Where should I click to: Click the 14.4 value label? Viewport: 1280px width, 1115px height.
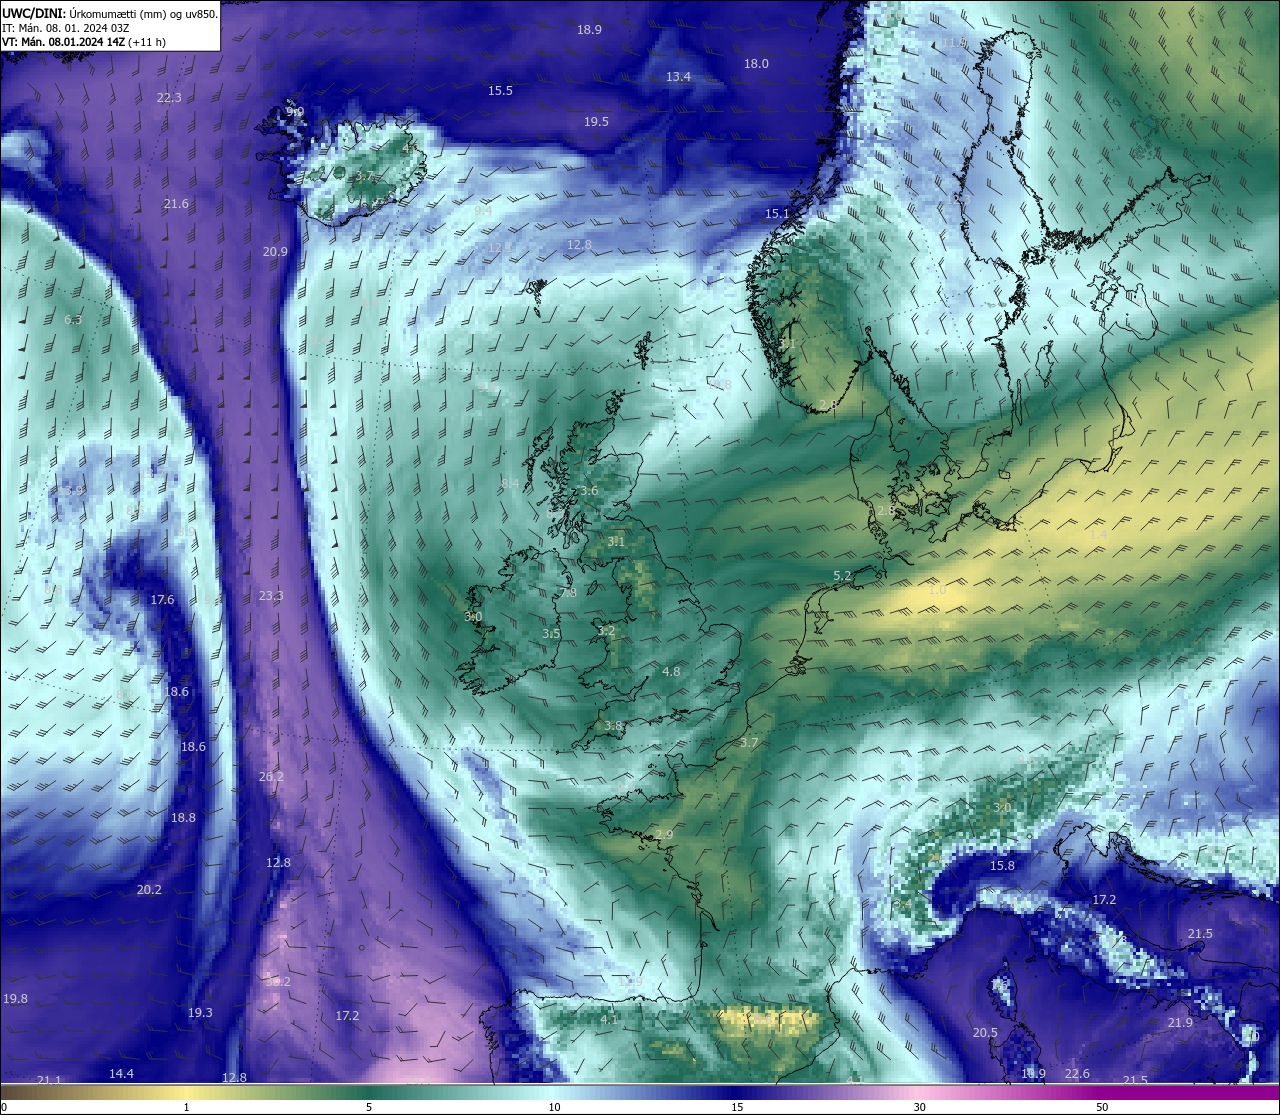121,1074
